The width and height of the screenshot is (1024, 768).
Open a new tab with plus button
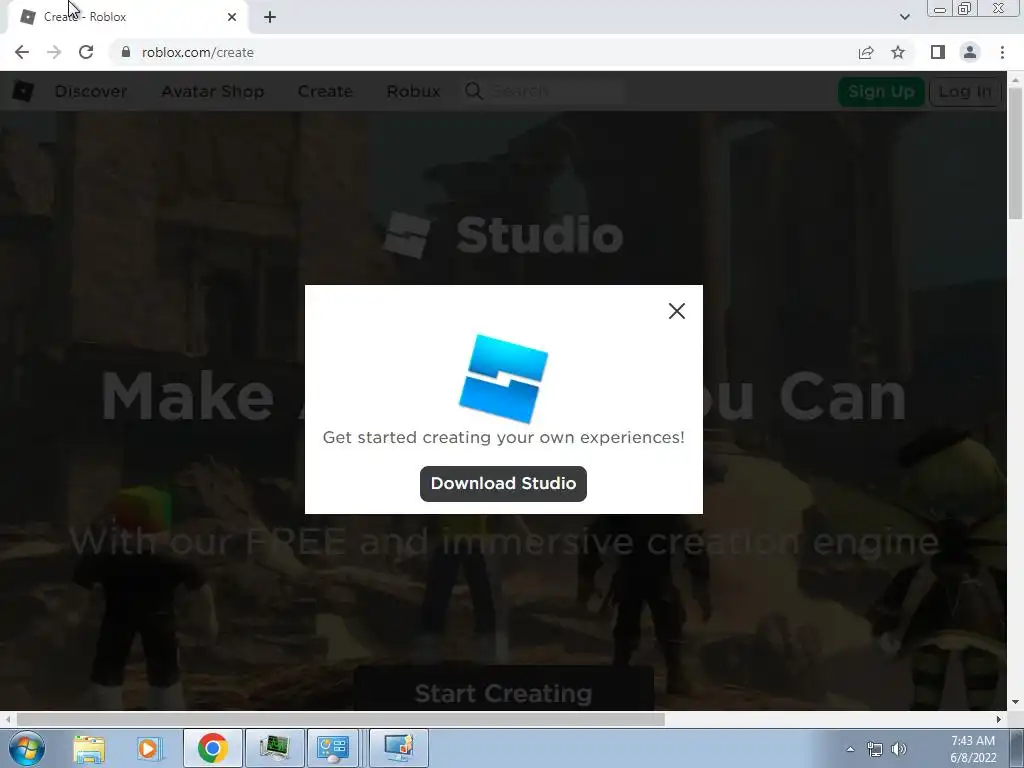tap(270, 17)
